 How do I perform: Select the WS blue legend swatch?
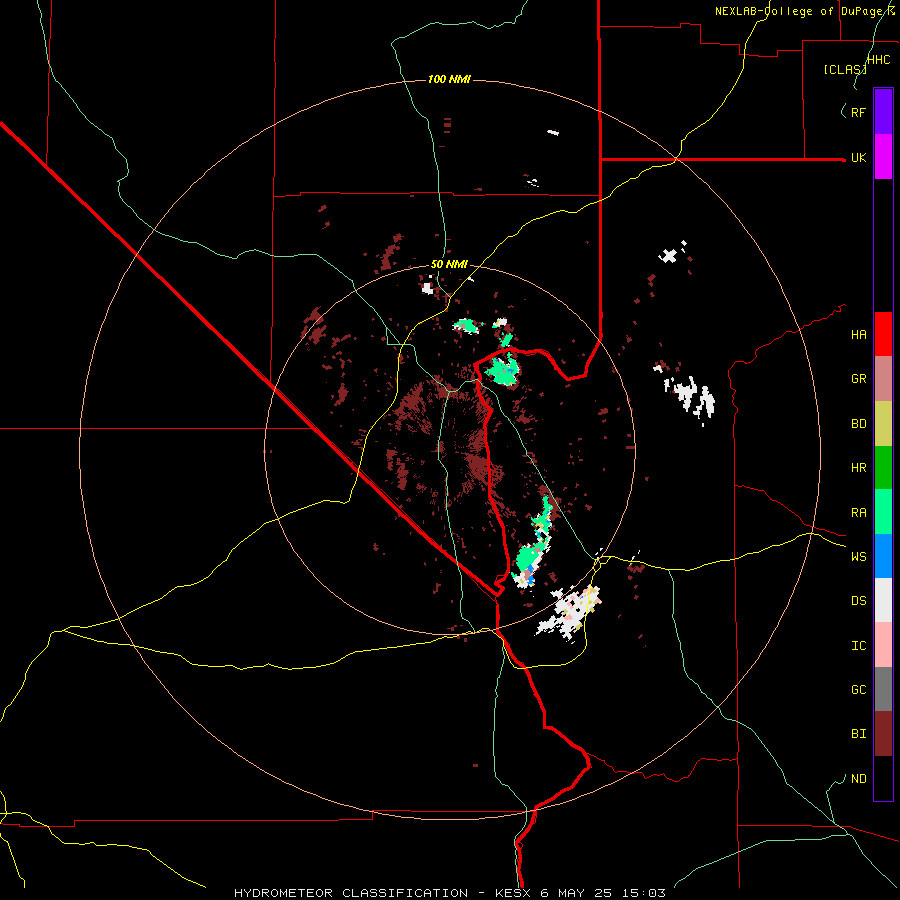pyautogui.click(x=883, y=556)
